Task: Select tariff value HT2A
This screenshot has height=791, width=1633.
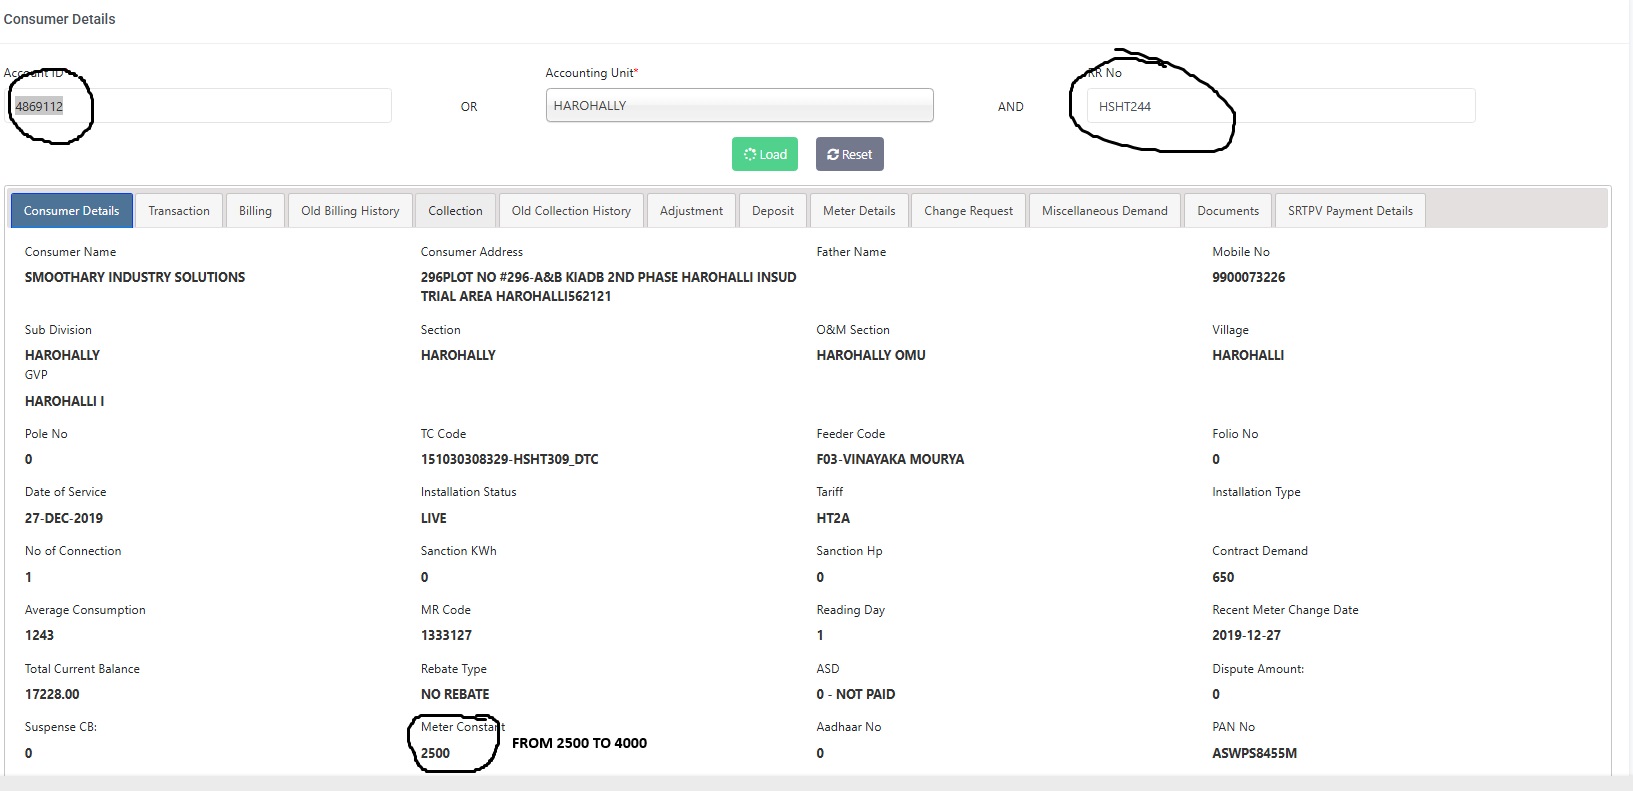Action: [833, 518]
